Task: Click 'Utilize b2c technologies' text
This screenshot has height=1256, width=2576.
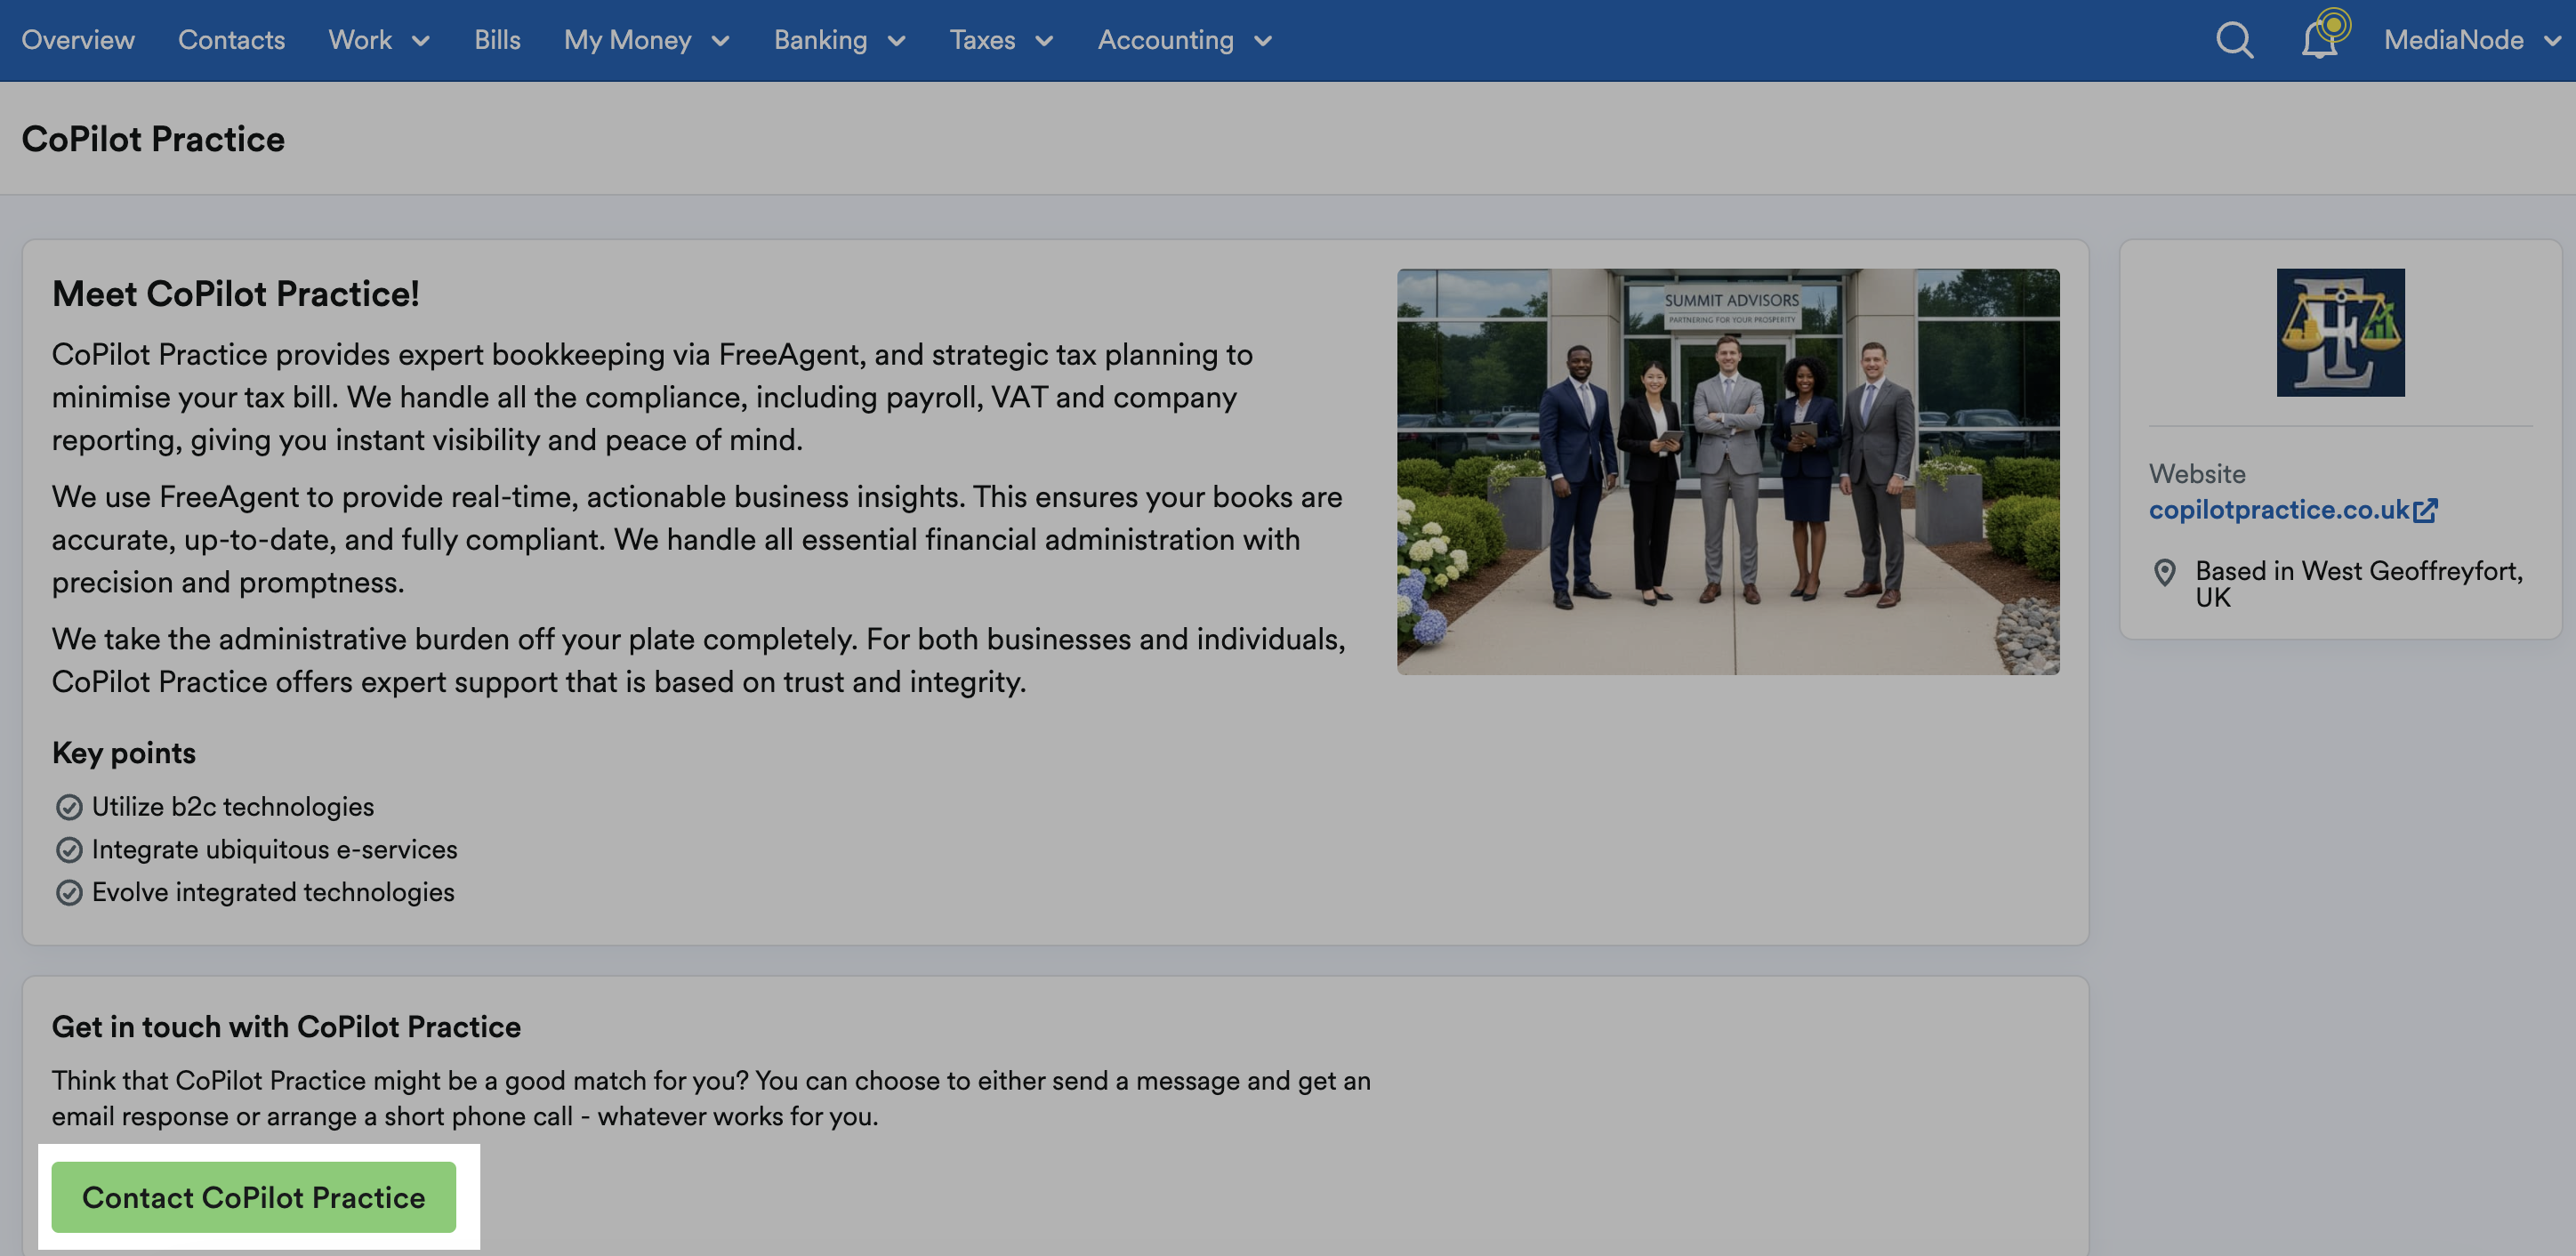Action: (x=233, y=806)
